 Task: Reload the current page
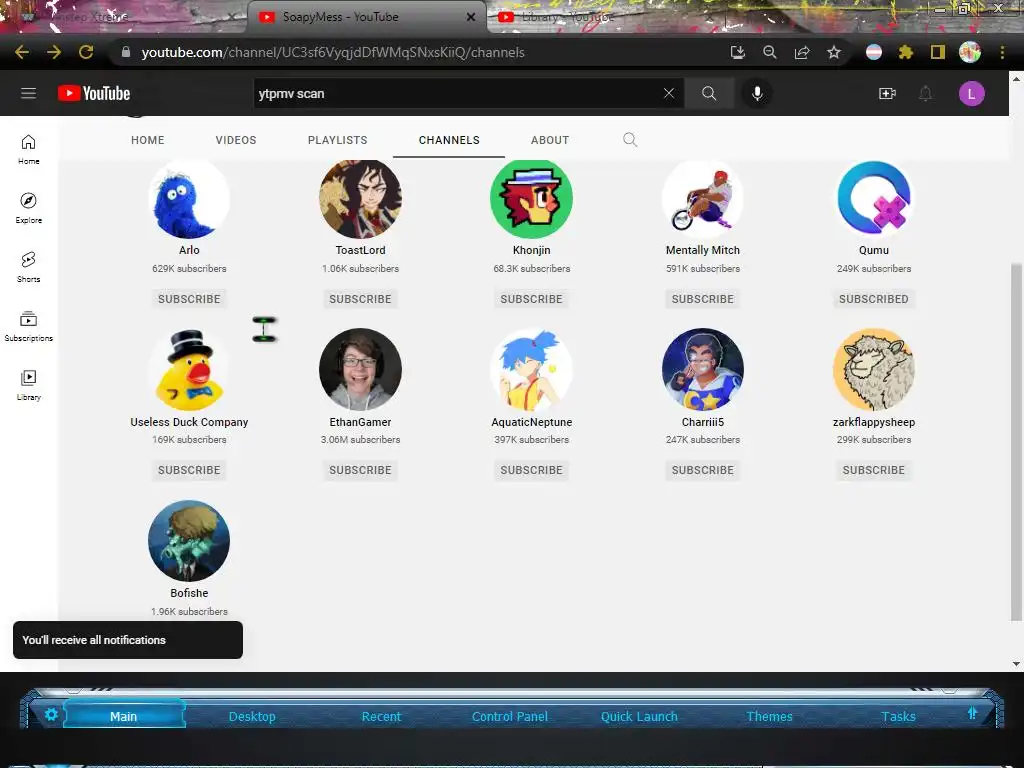tap(86, 52)
